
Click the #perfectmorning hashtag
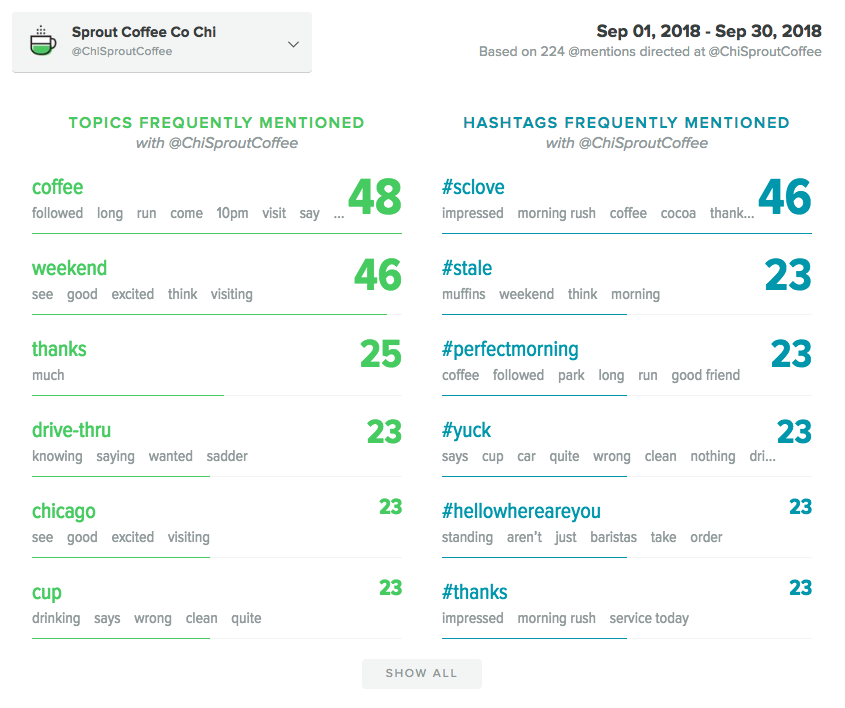click(510, 349)
